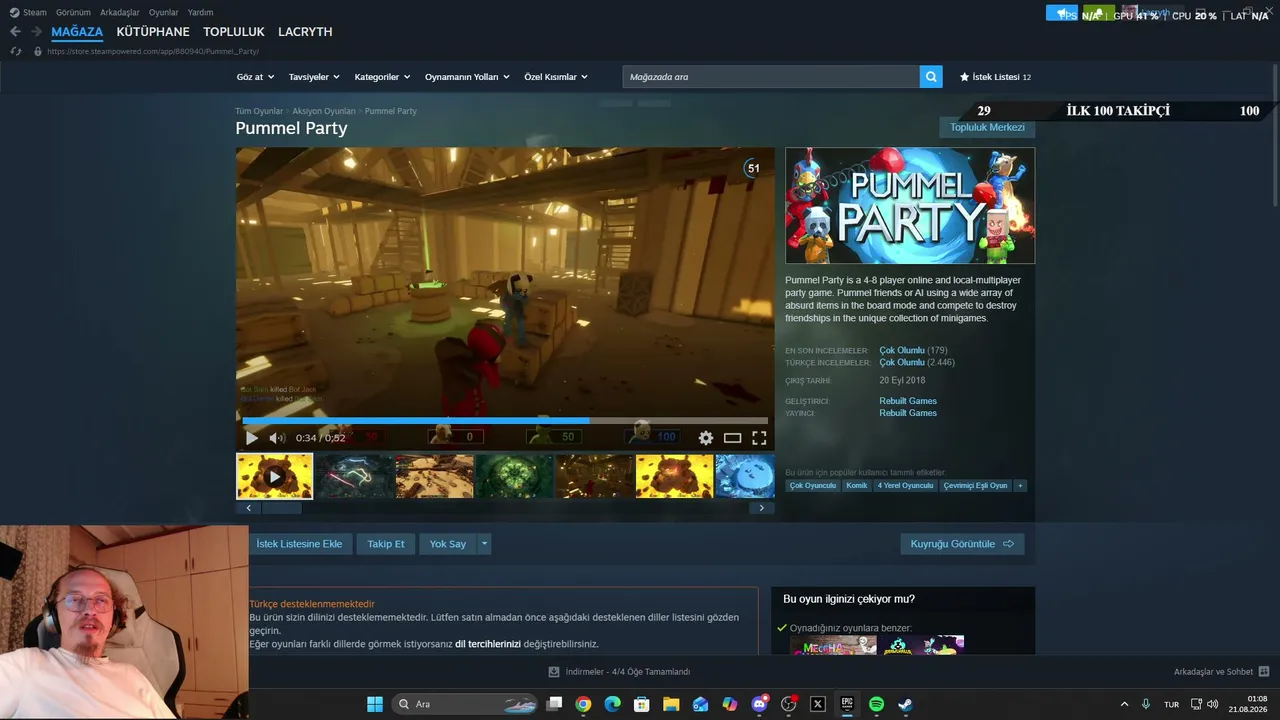Screen dimensions: 1280x720
Task: Launch Google Chrome from the taskbar
Action: [583, 704]
